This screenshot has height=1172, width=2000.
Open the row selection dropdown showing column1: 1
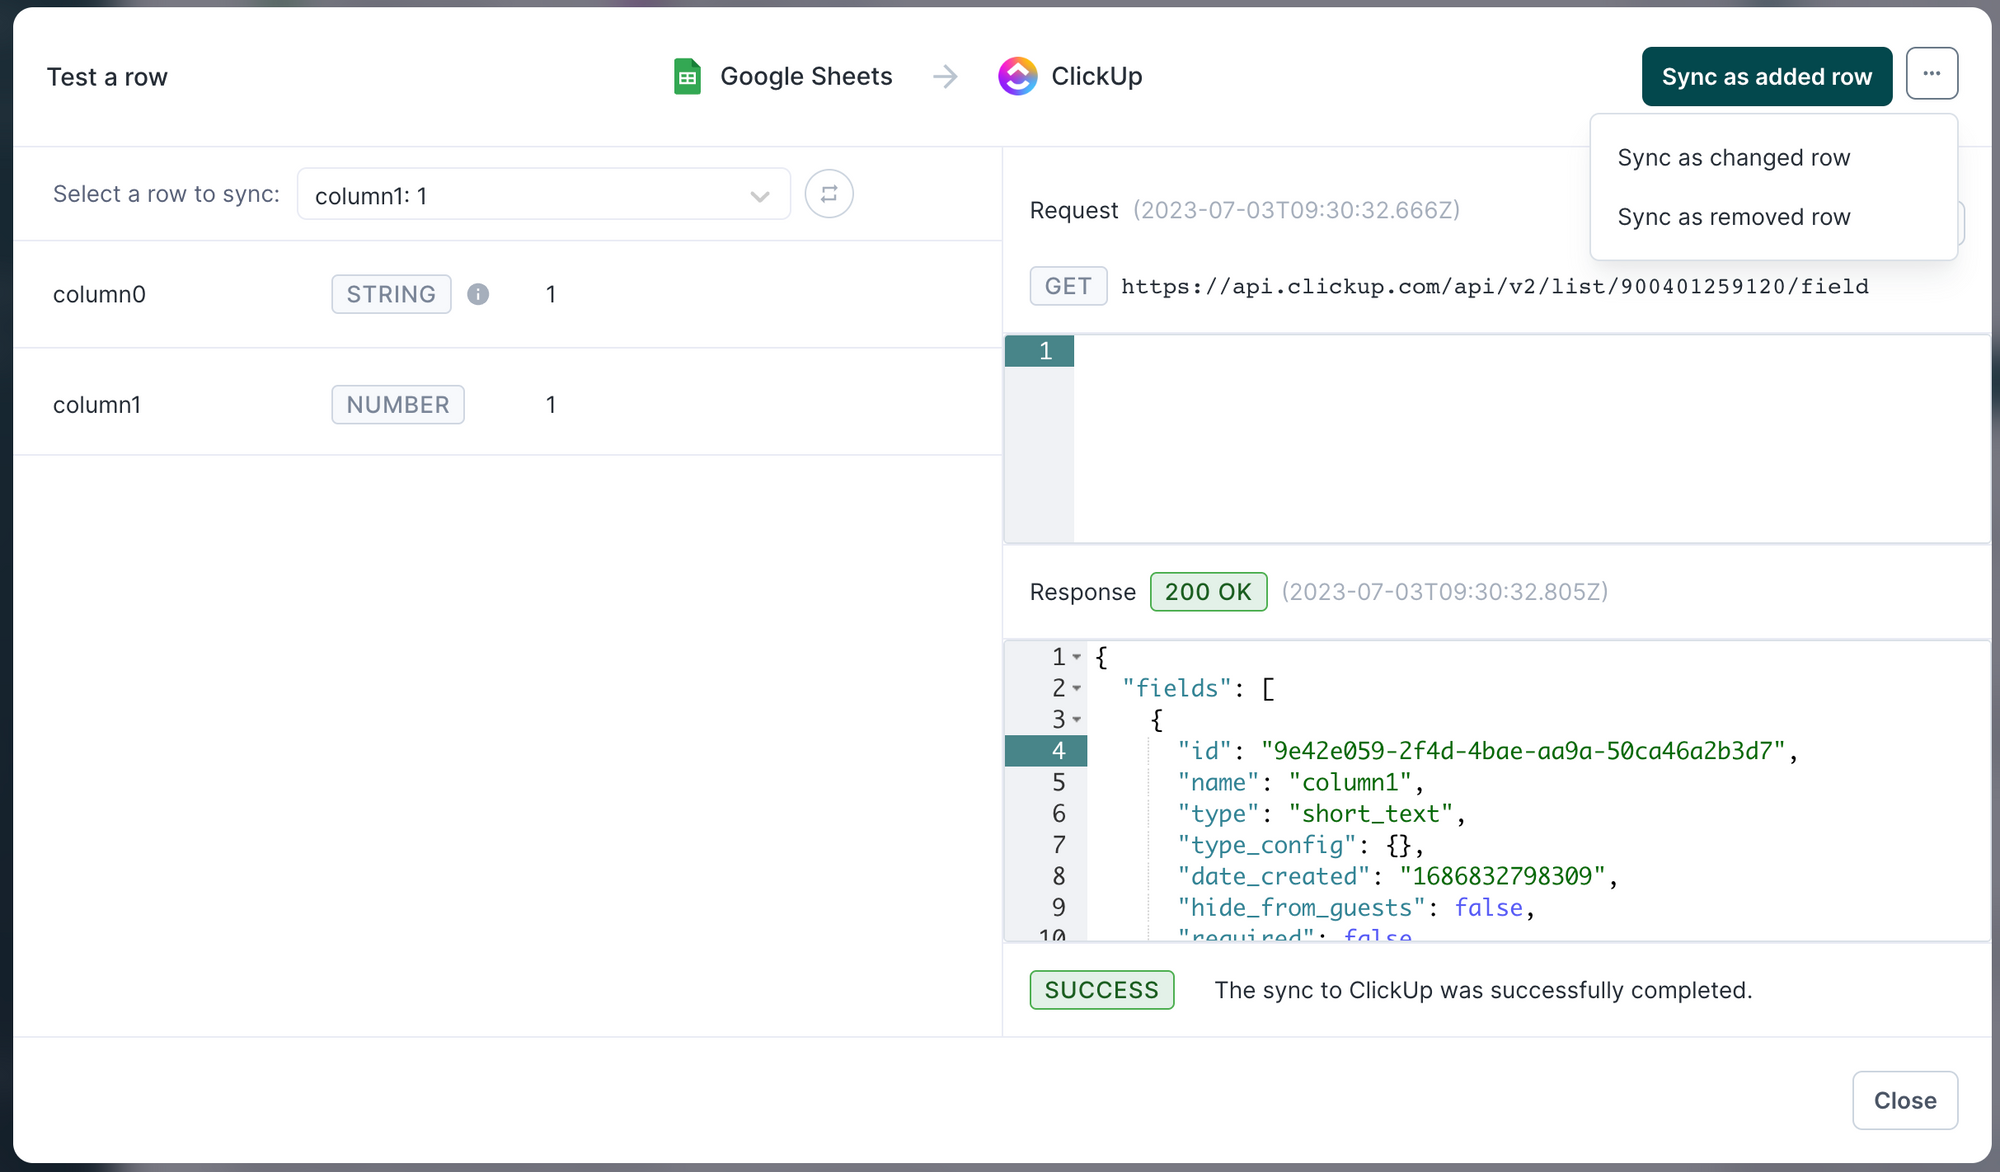tap(543, 194)
